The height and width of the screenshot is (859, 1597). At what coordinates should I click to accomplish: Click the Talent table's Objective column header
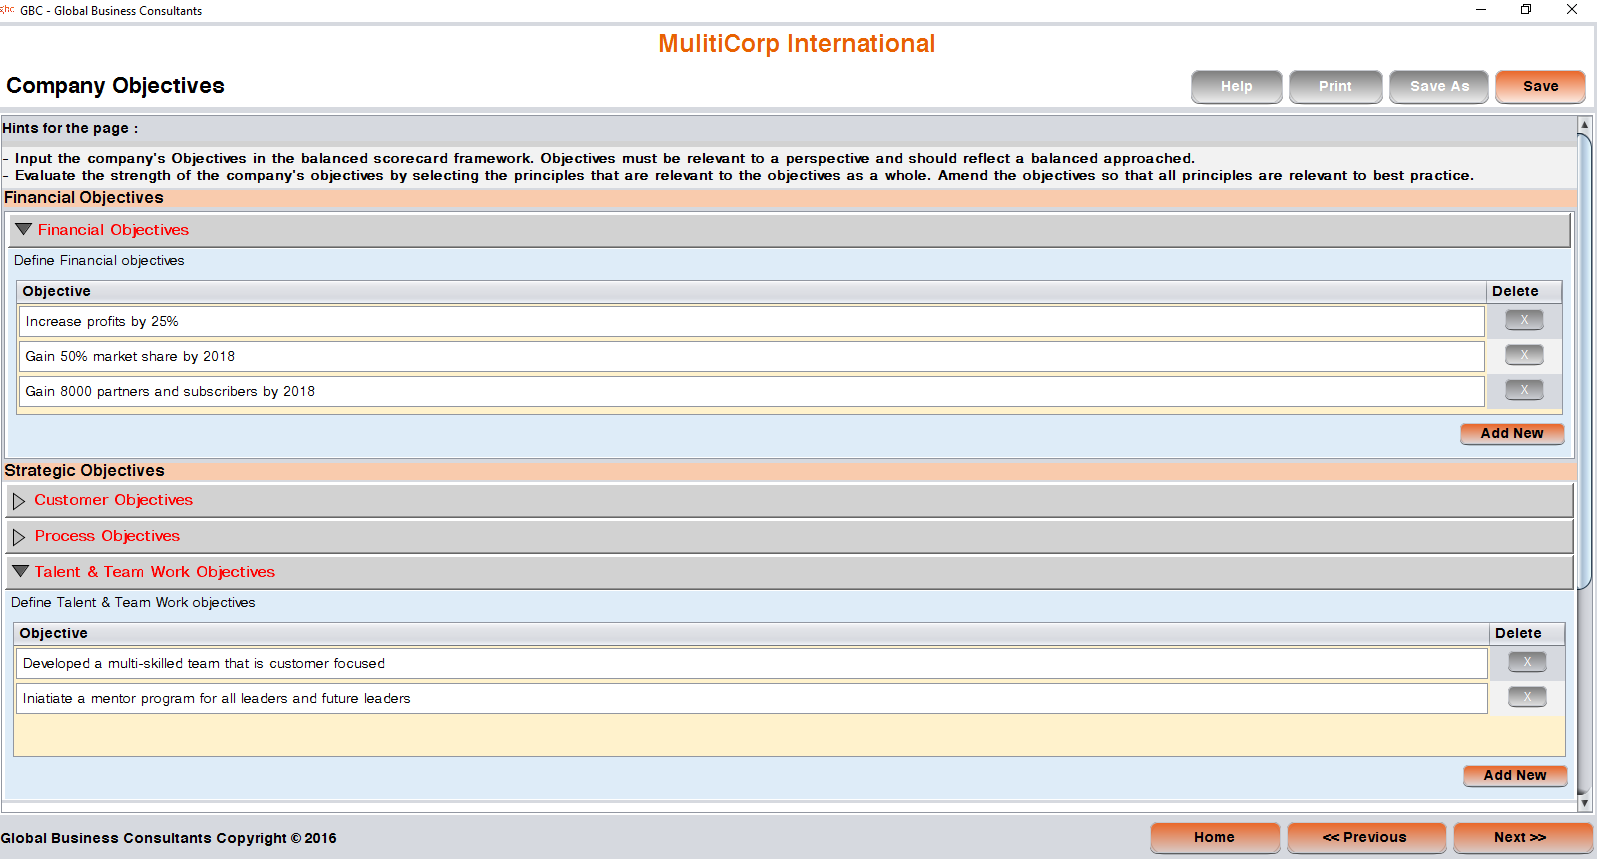pyautogui.click(x=752, y=633)
